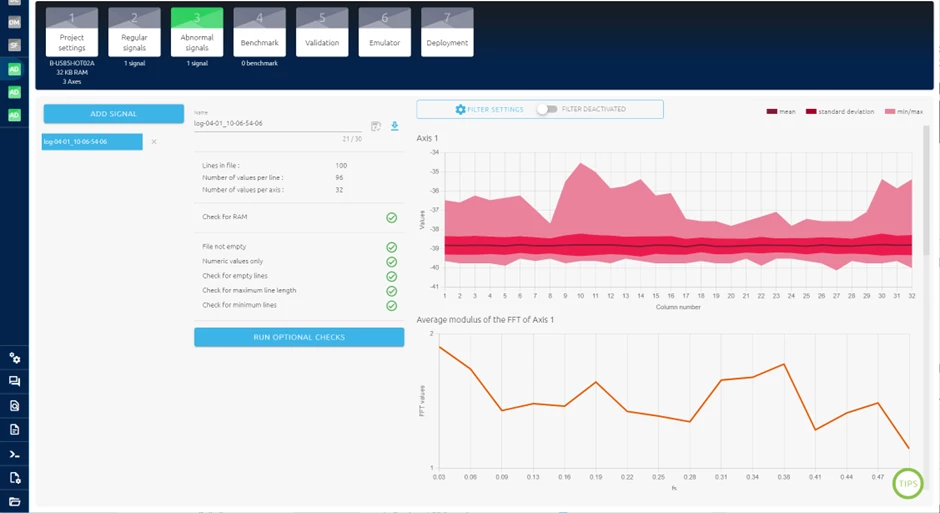
Task: Open the chat bubbles icon in sidebar
Action: click(14, 381)
